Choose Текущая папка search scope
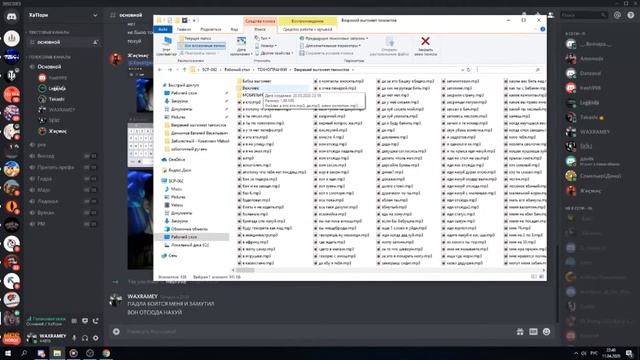Image resolution: width=640 pixels, height=360 pixels. [x=197, y=38]
